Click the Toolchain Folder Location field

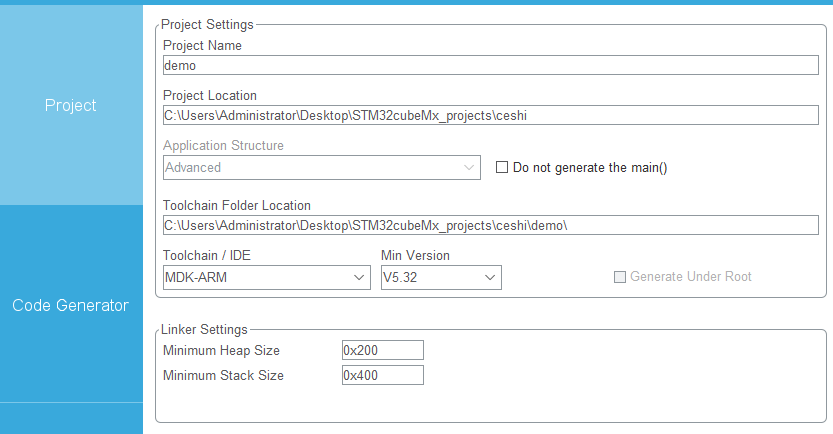point(490,225)
